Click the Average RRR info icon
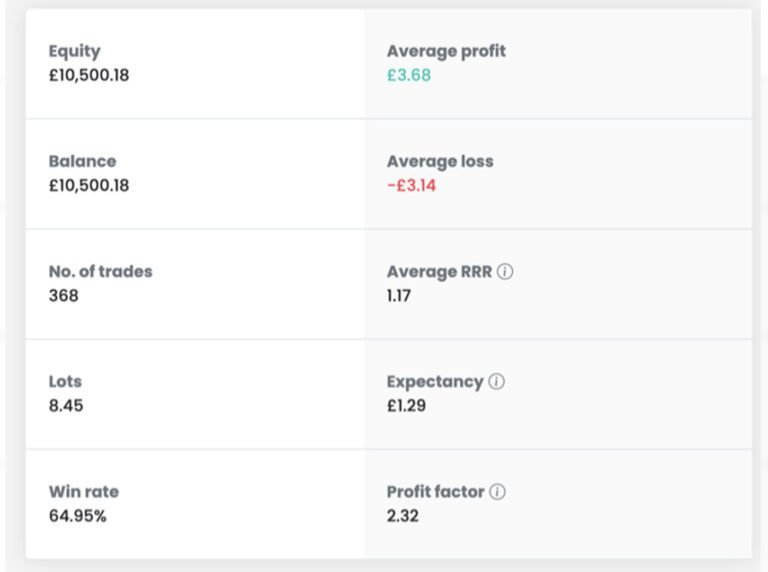Viewport: 768px width, 572px height. (x=505, y=272)
